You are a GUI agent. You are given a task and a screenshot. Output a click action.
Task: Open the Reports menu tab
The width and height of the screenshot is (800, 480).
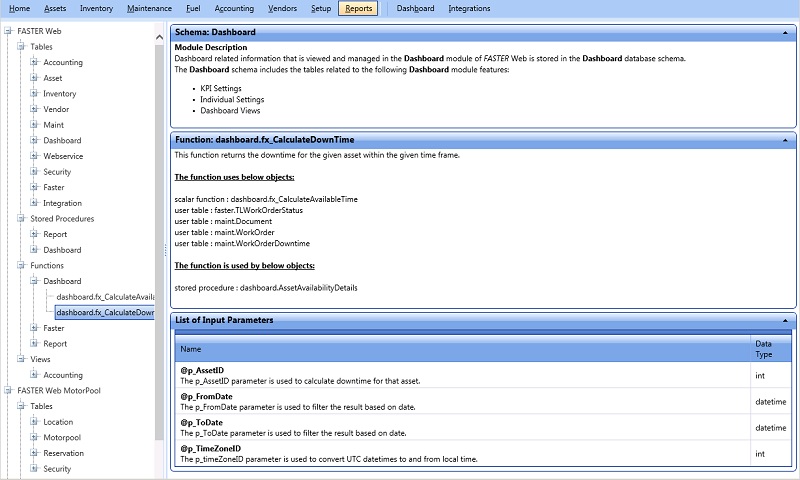coord(357,9)
